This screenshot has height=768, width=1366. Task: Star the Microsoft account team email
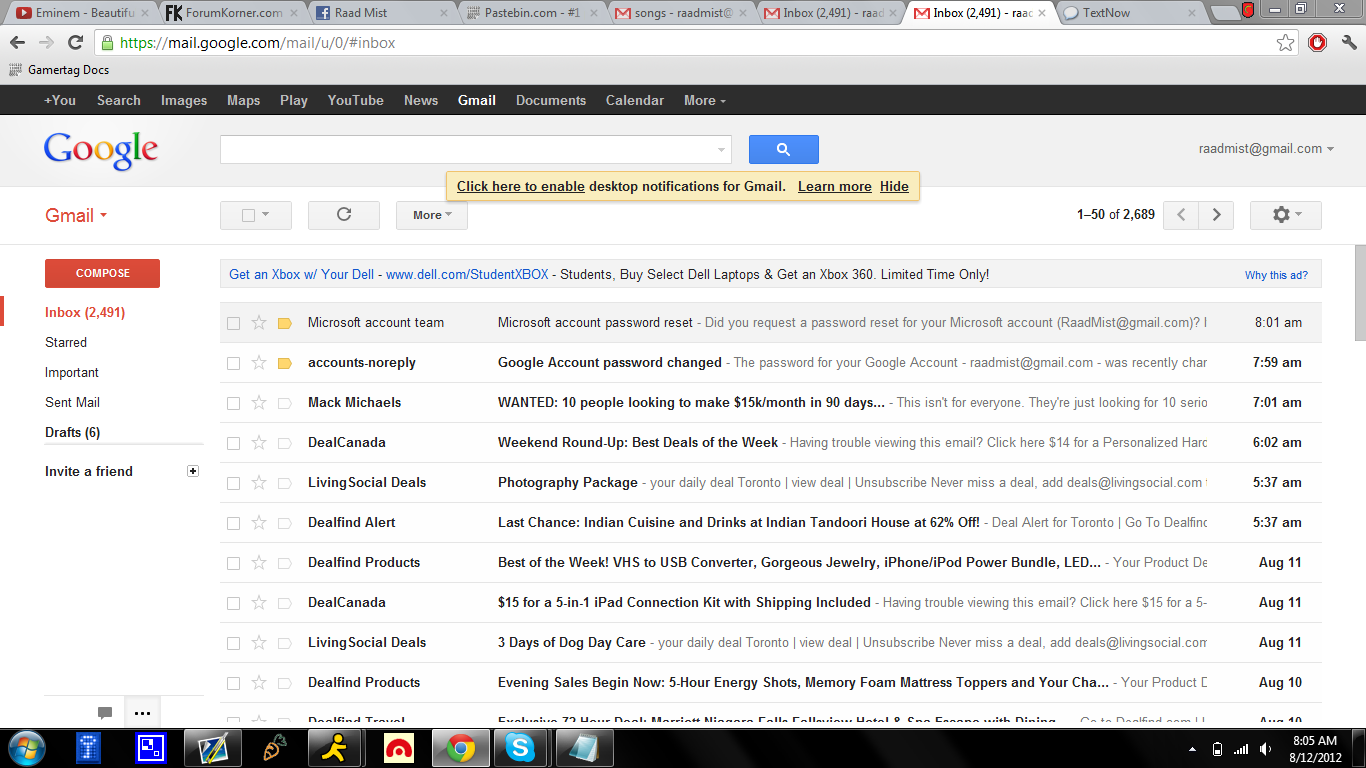click(x=259, y=323)
